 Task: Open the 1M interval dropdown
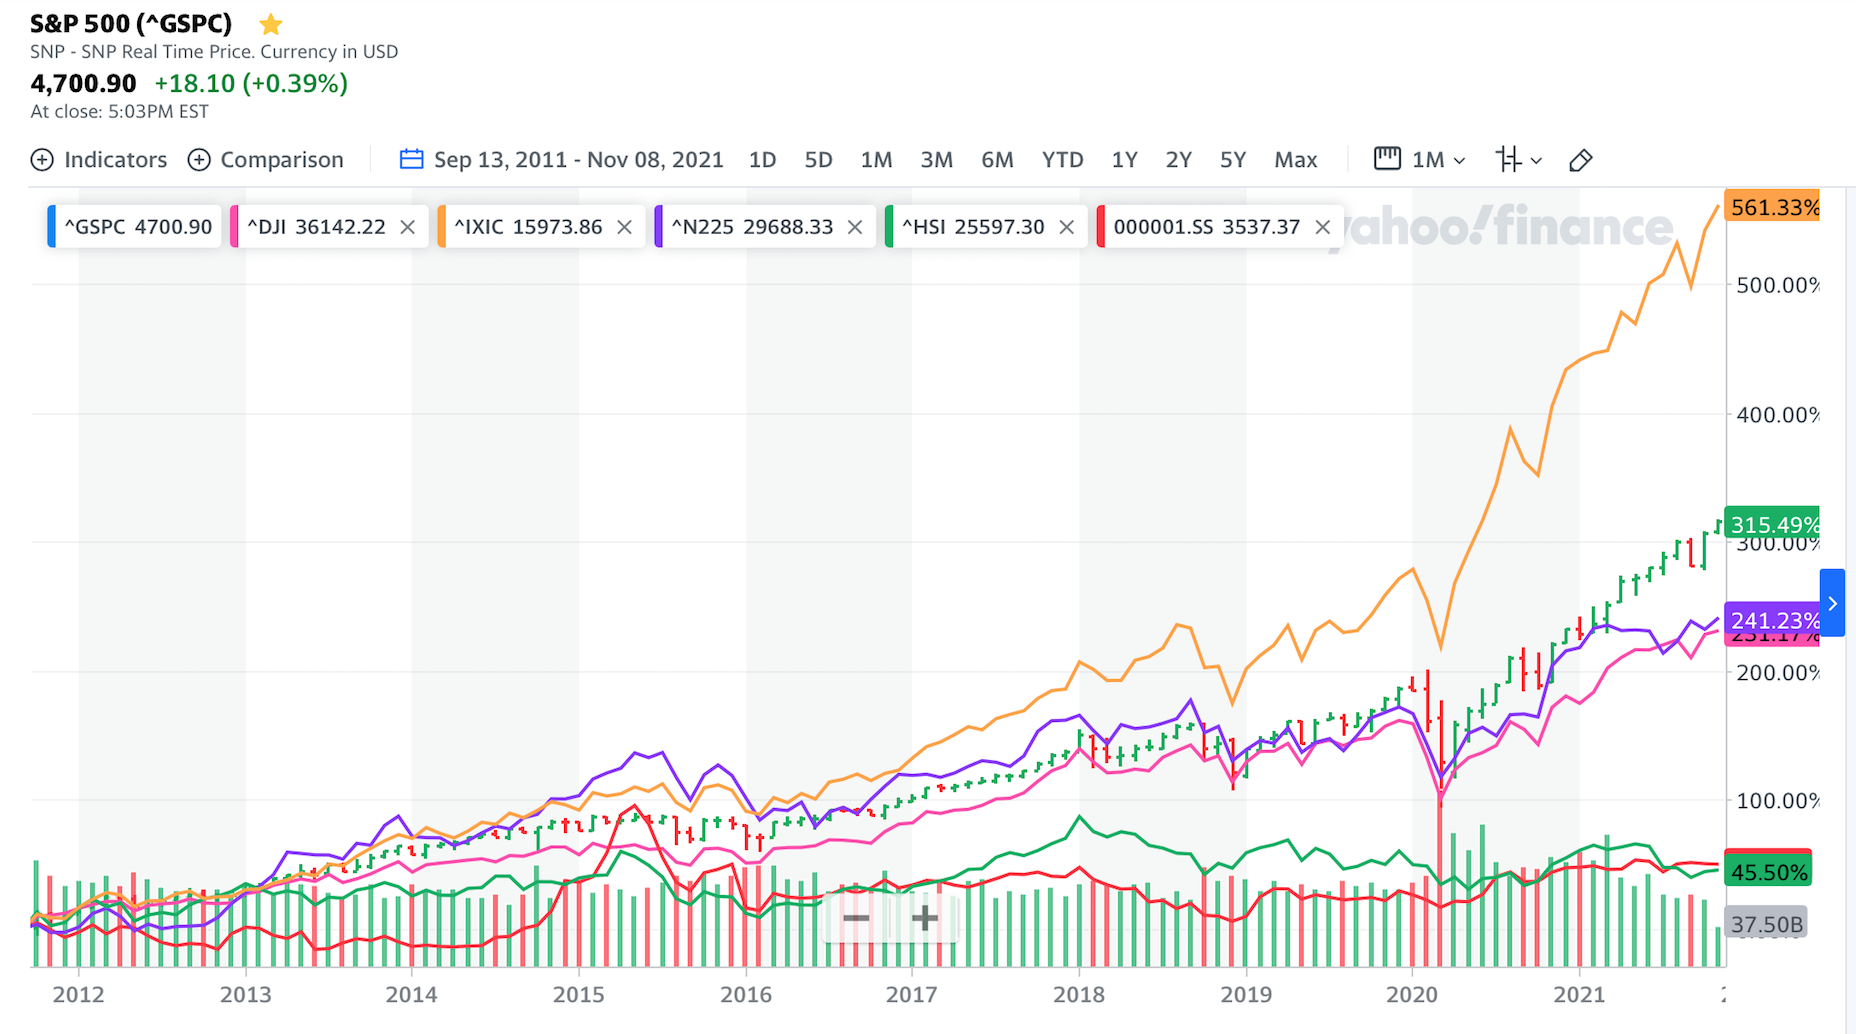(x=1438, y=160)
